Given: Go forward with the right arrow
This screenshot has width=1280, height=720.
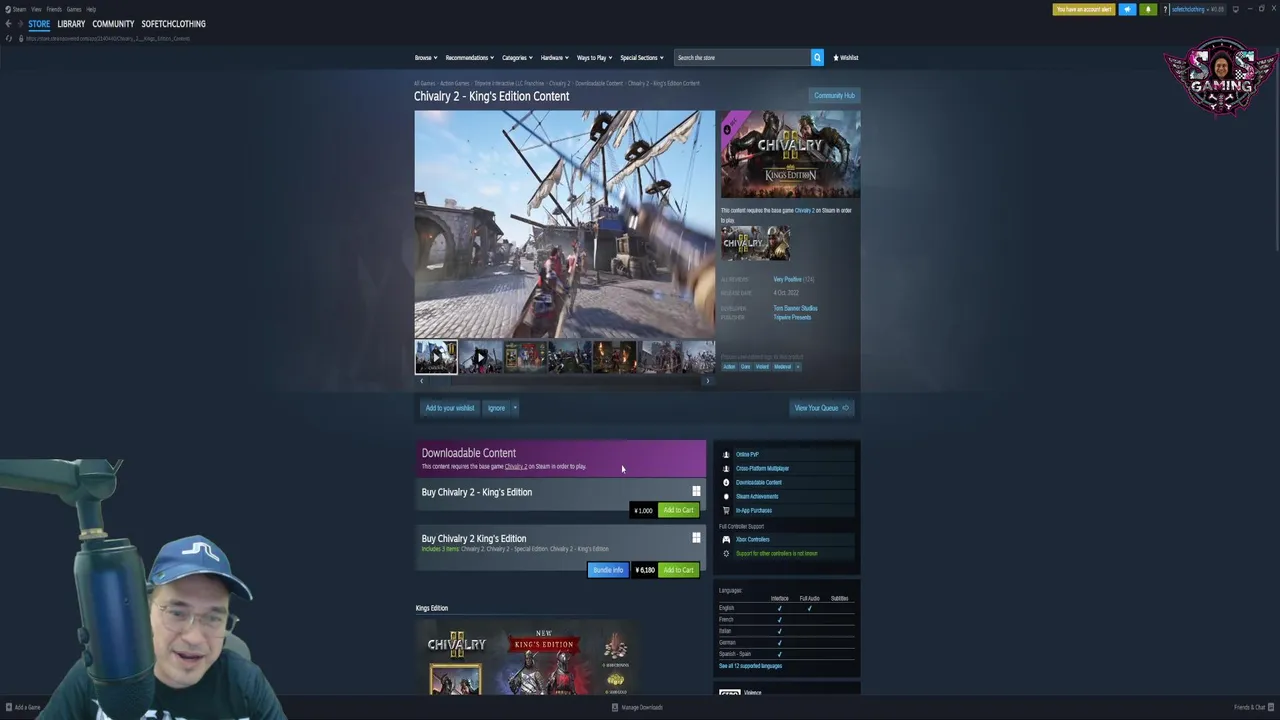Looking at the screenshot, I should [x=20, y=24].
